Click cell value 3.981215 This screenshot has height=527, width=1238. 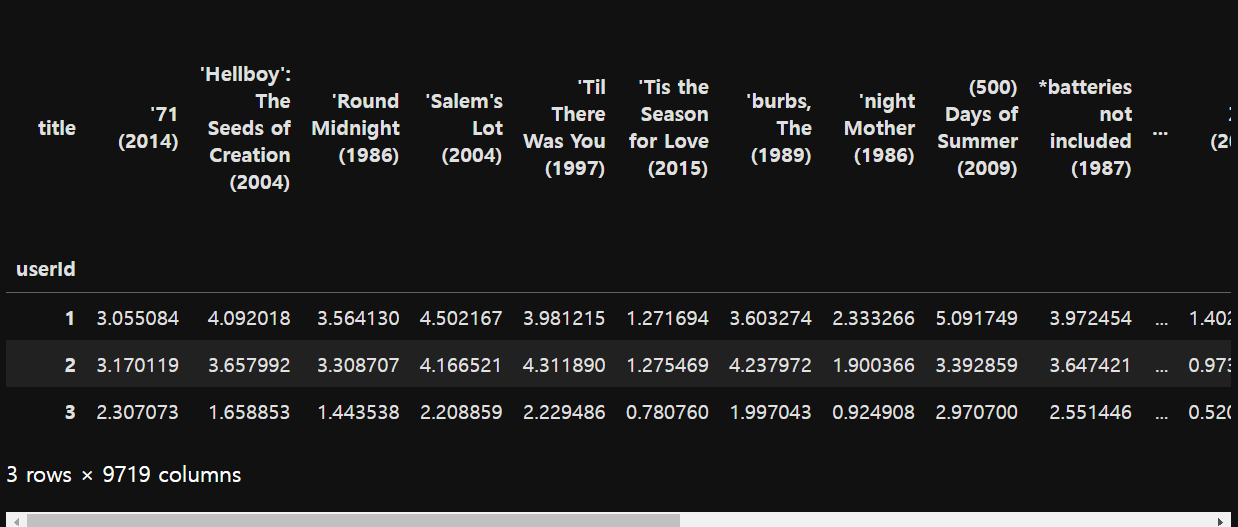(x=564, y=319)
